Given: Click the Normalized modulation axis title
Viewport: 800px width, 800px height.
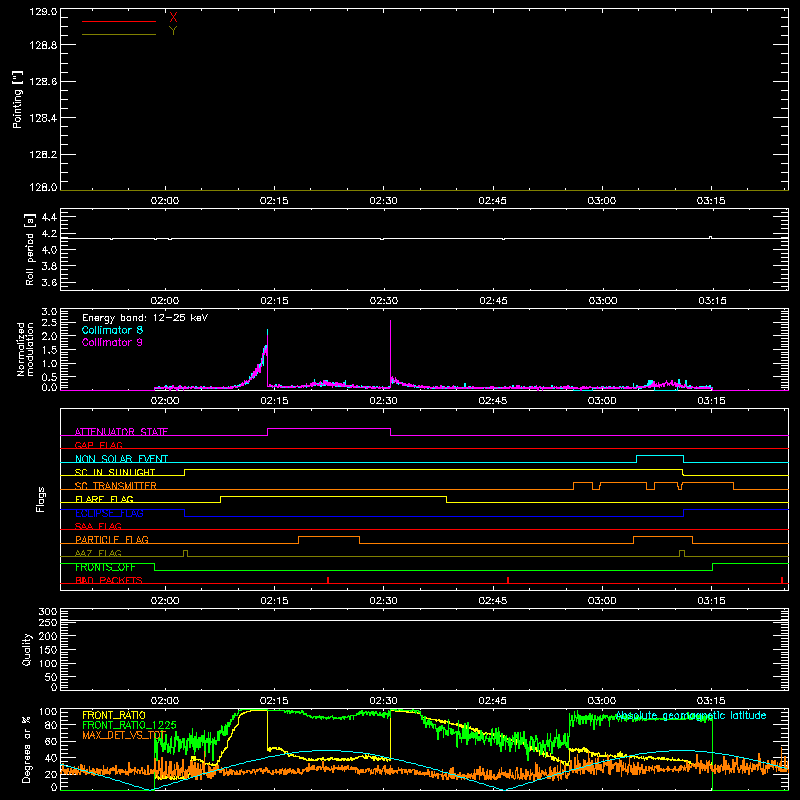Looking at the screenshot, I should [25, 349].
